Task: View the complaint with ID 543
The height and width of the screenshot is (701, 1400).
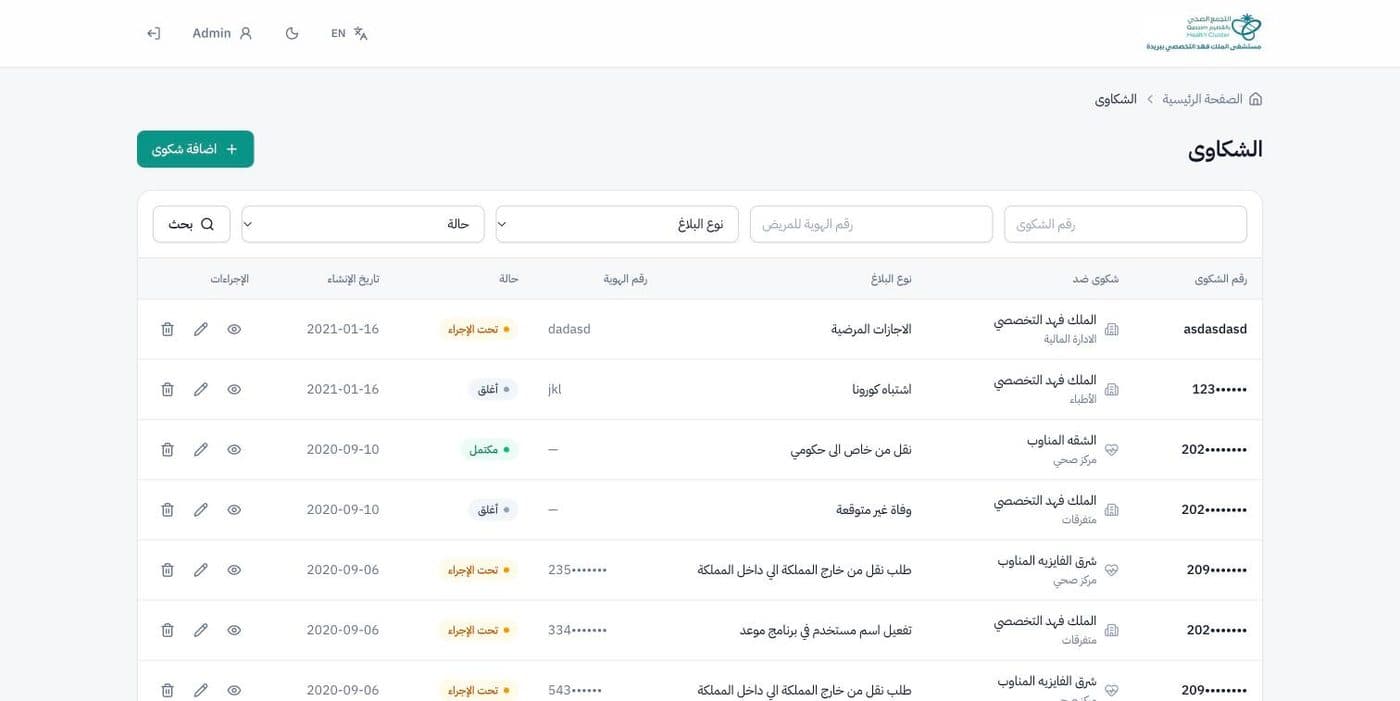Action: [234, 690]
